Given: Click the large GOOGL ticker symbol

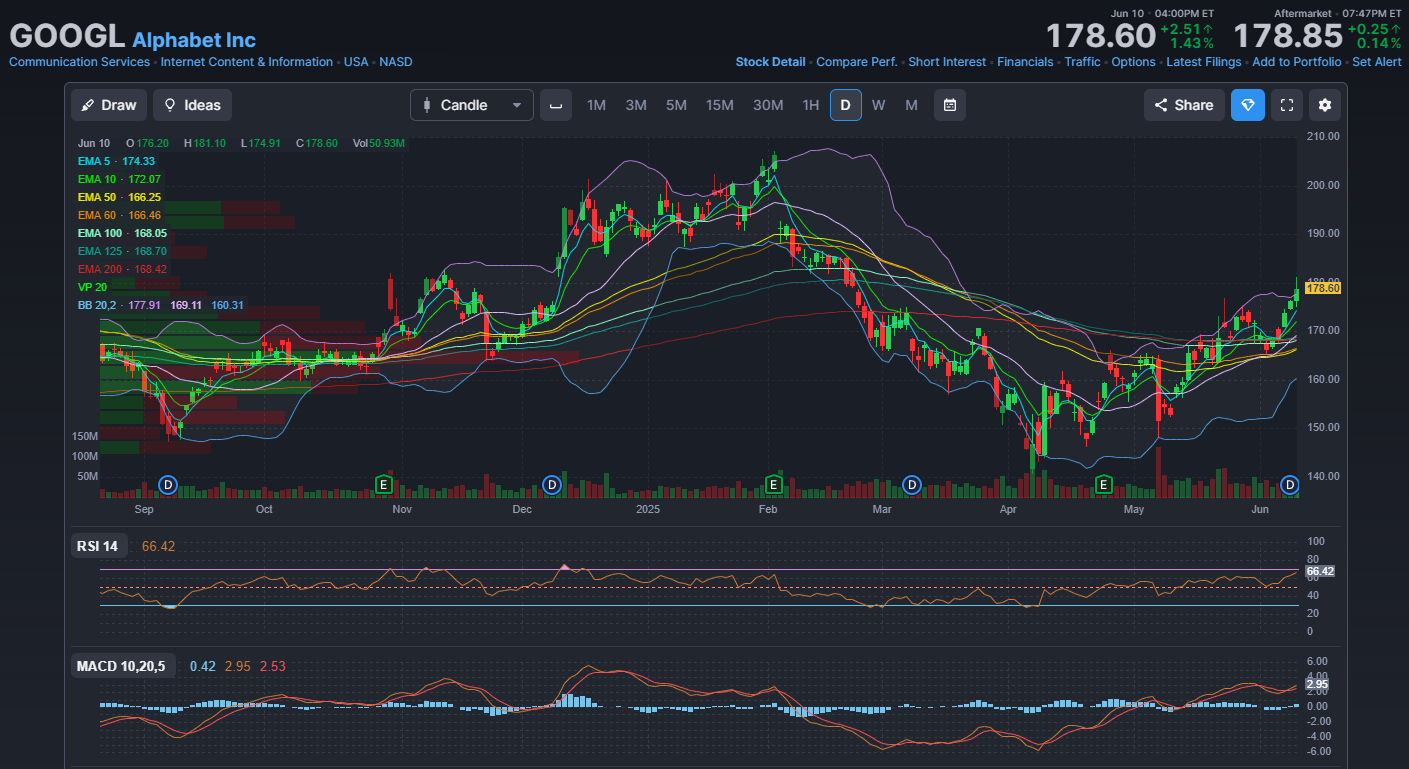Looking at the screenshot, I should (x=67, y=36).
